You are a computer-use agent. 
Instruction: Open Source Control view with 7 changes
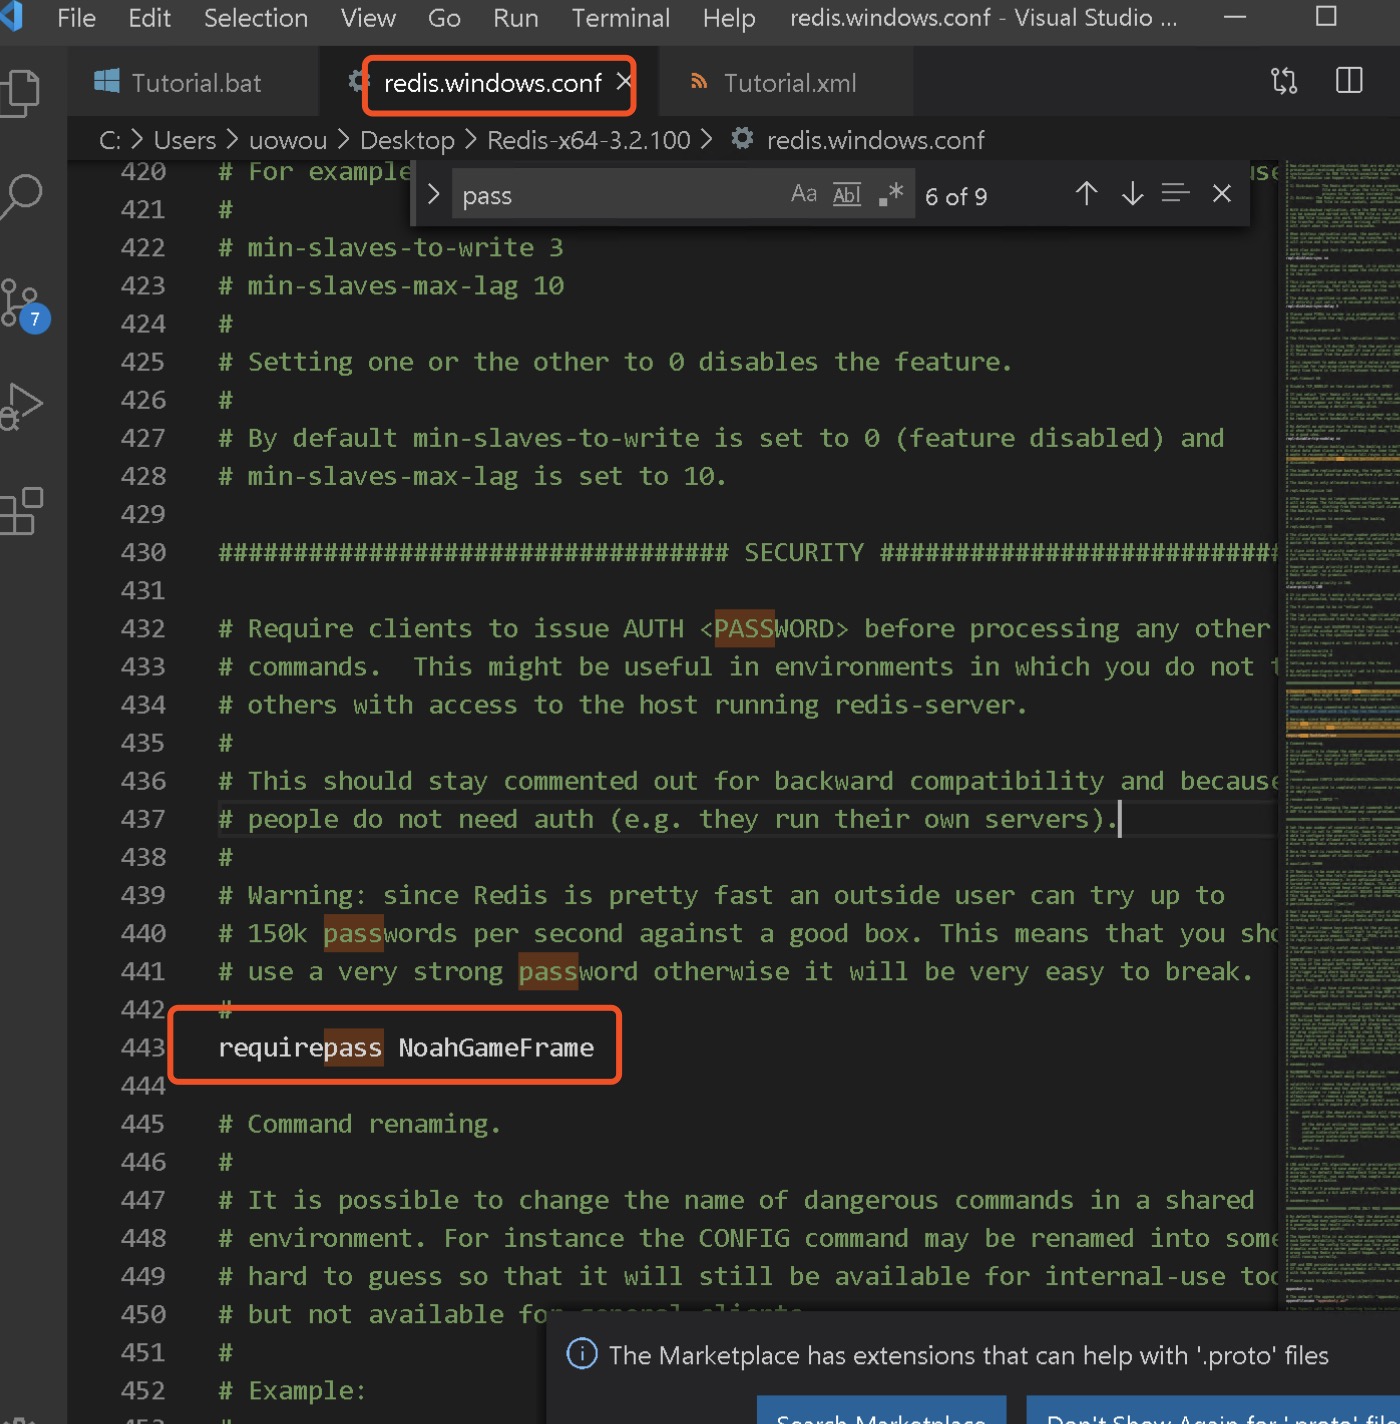point(24,304)
